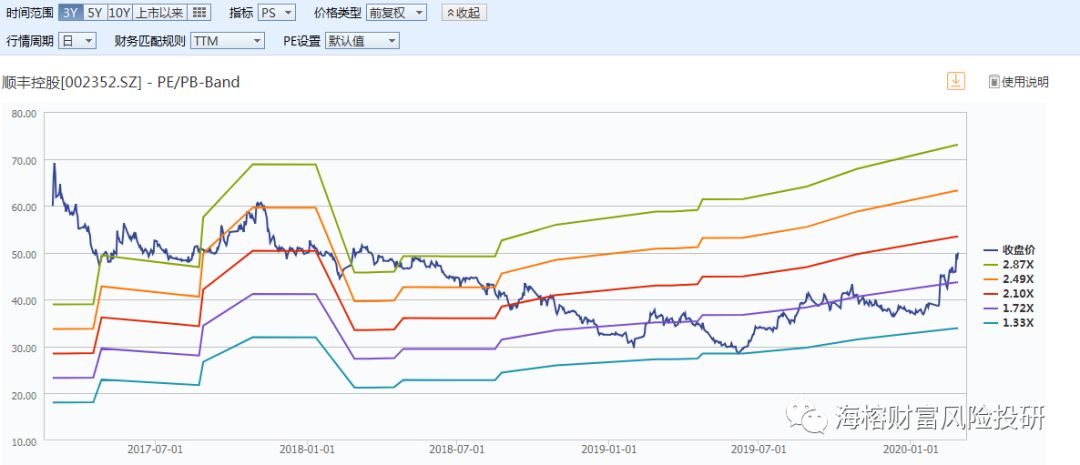
Task: Select the 上市以来 time range
Action: click(159, 12)
